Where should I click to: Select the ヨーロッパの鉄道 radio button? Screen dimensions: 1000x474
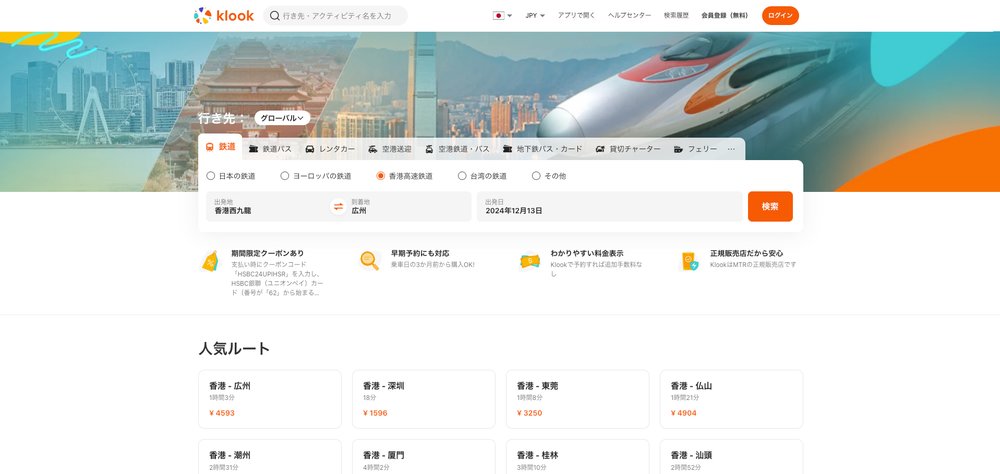(284, 176)
